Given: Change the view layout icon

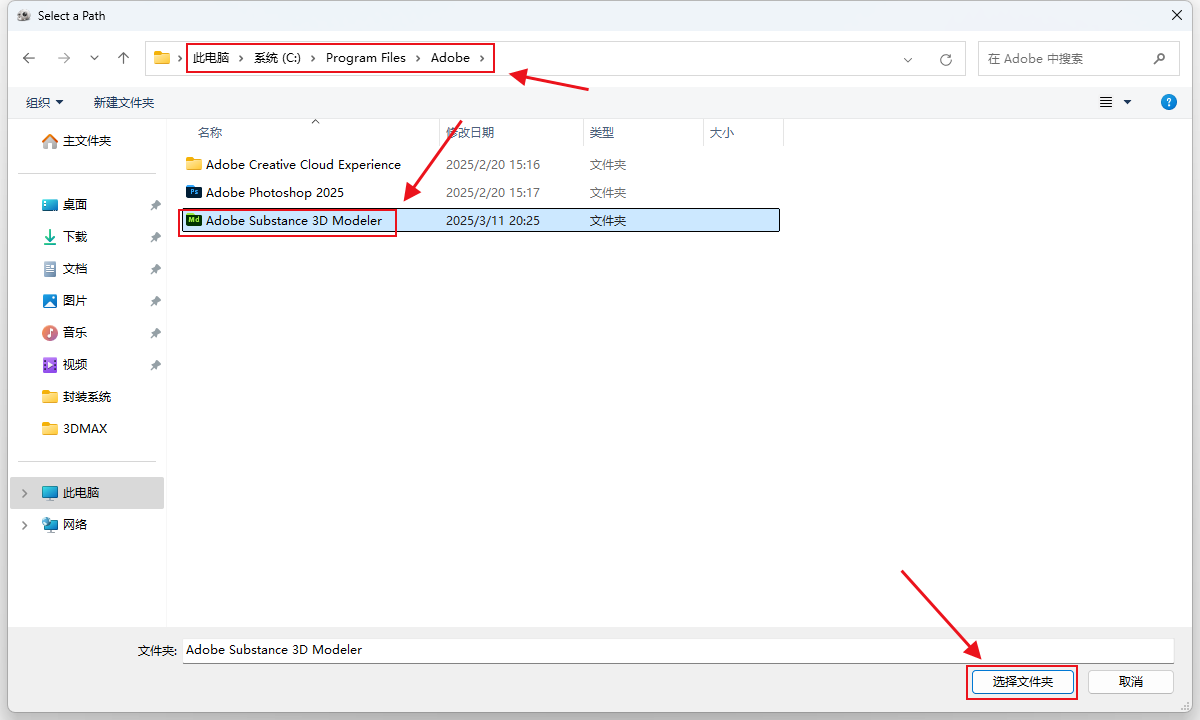Looking at the screenshot, I should click(x=1106, y=102).
